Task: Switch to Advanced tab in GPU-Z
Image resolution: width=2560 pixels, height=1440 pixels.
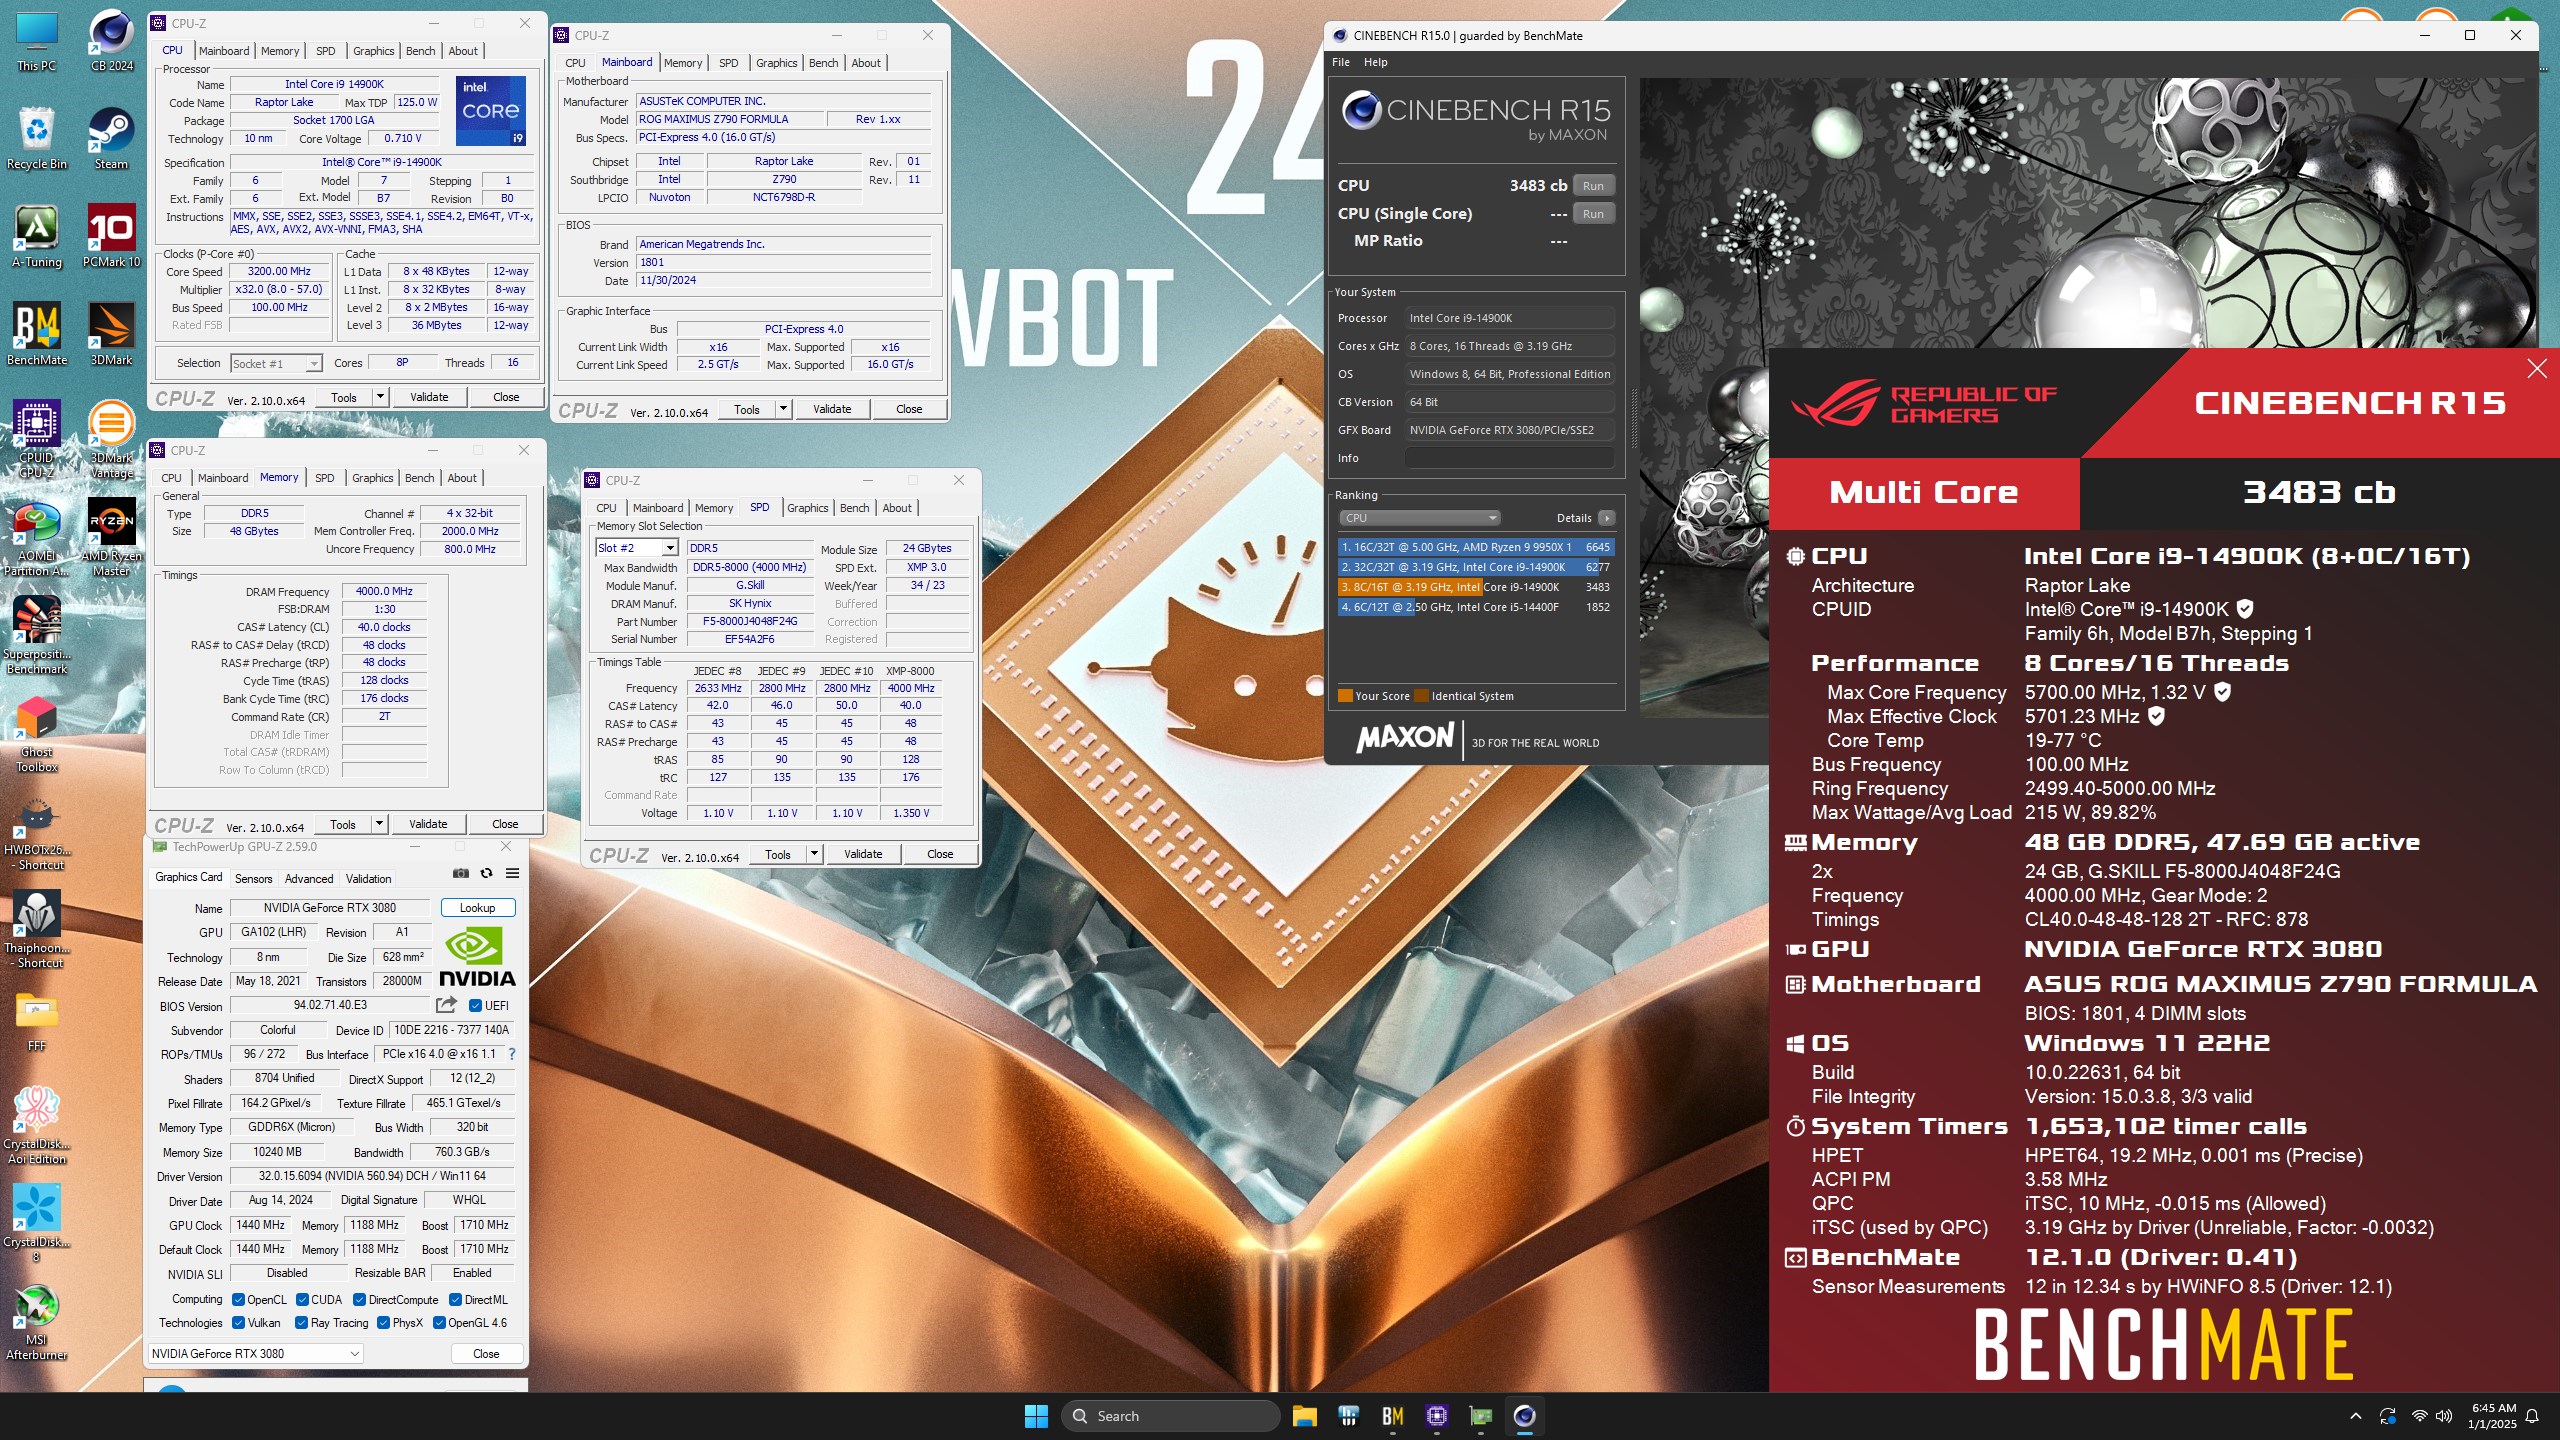Action: coord(309,879)
